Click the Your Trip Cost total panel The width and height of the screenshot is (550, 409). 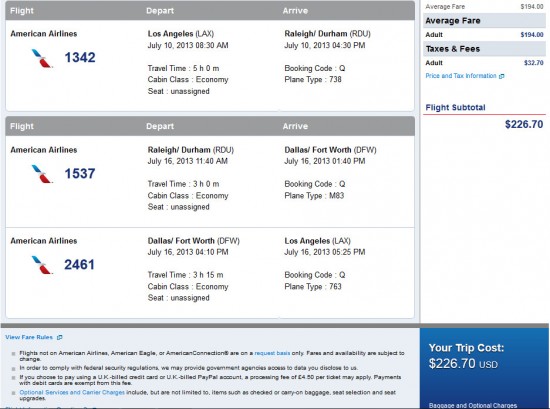click(x=484, y=368)
